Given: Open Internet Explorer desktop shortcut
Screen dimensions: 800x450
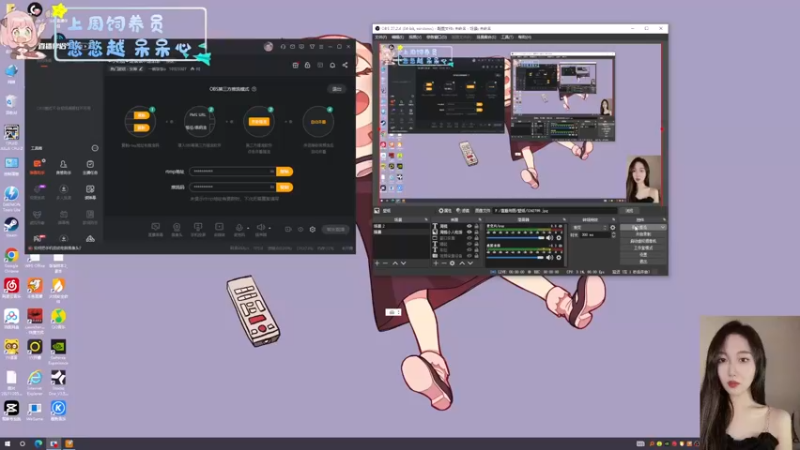Looking at the screenshot, I should [x=35, y=383].
